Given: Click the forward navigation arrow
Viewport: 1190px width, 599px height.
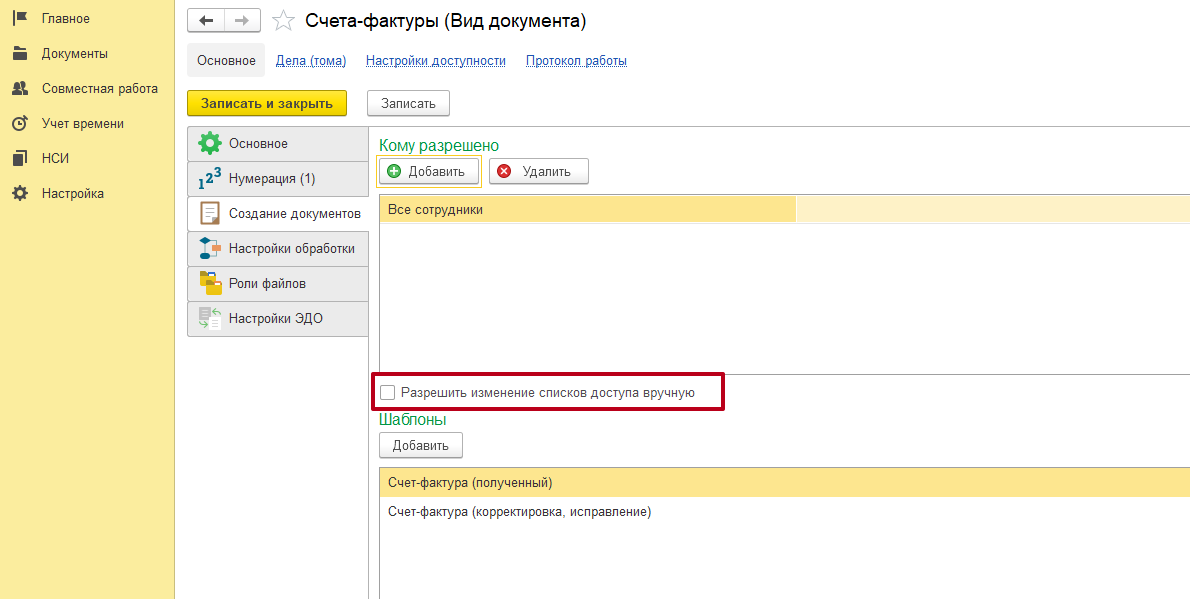Looking at the screenshot, I should point(241,21).
